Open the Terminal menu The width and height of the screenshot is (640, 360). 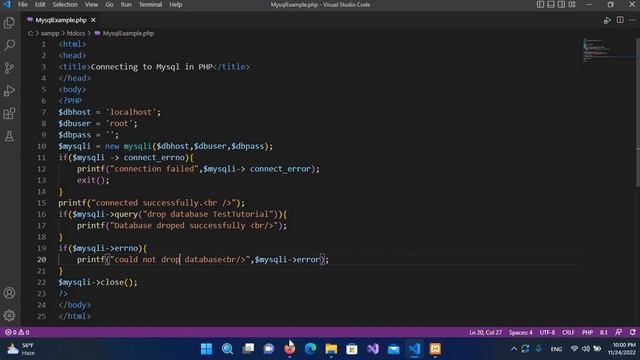pyautogui.click(x=151, y=4)
